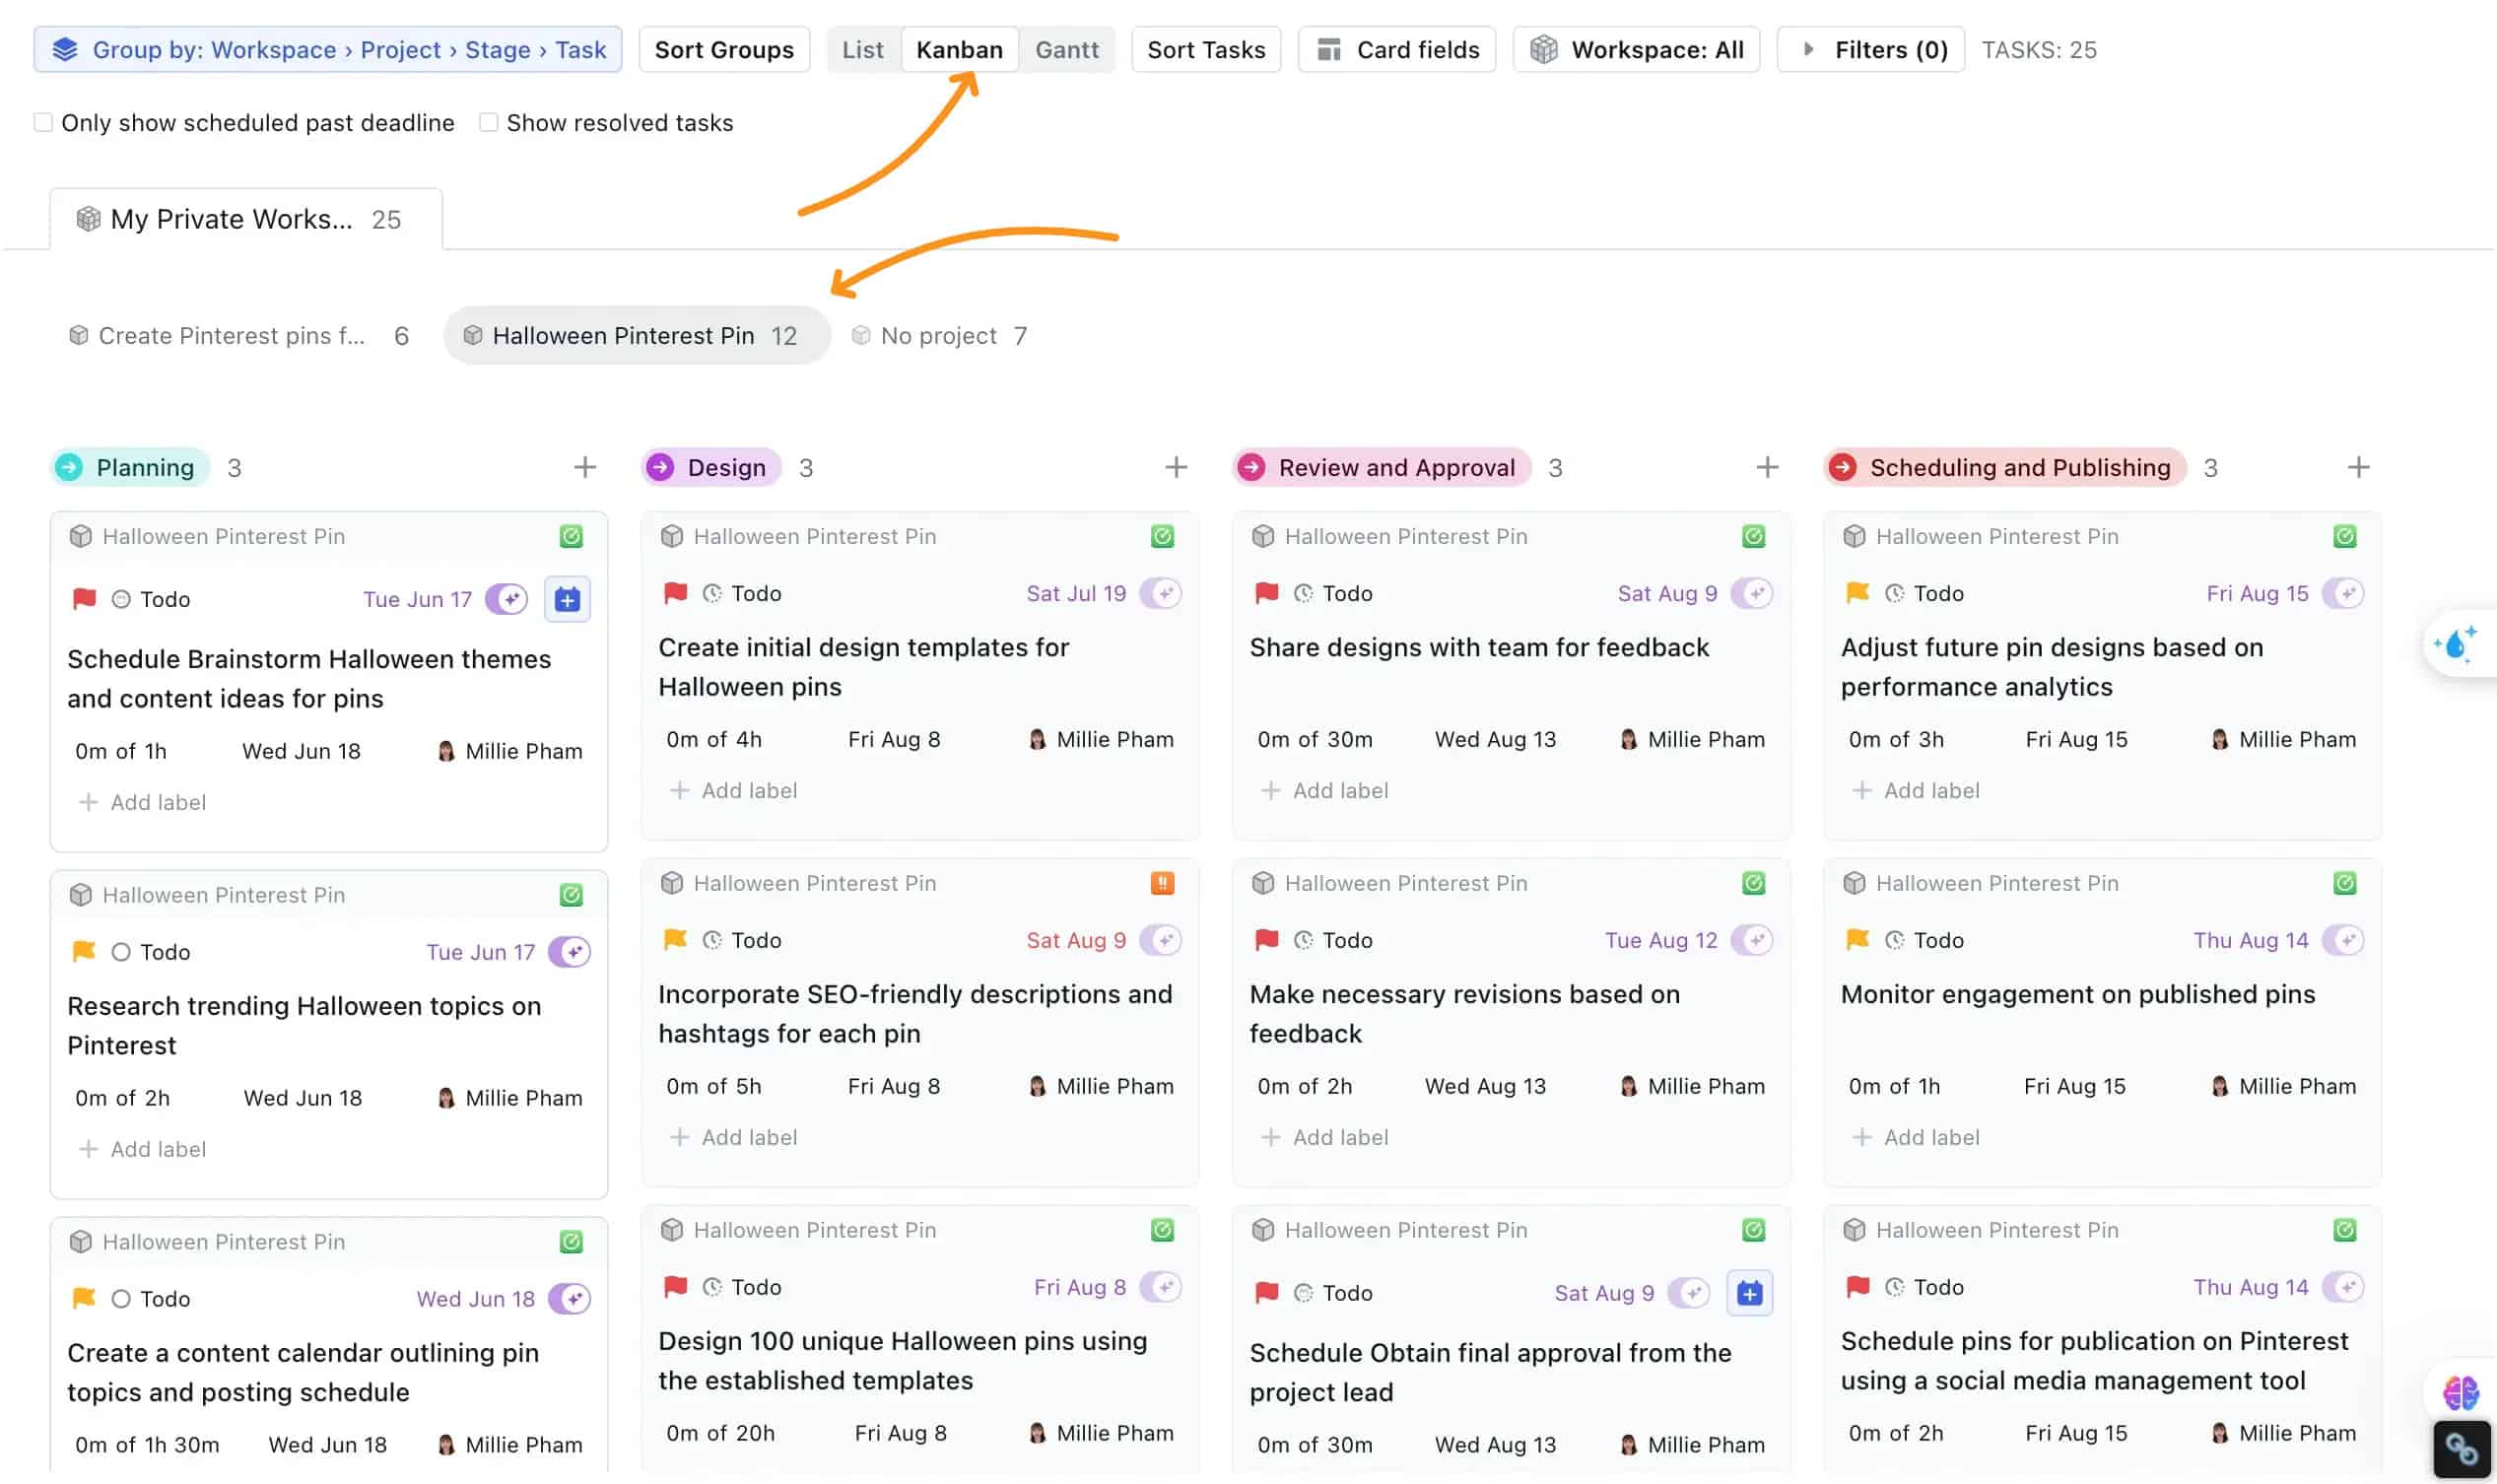The width and height of the screenshot is (2497, 1484).
Task: Toggle auto-schedule on Research trending Halloween topics card
Action: click(570, 952)
